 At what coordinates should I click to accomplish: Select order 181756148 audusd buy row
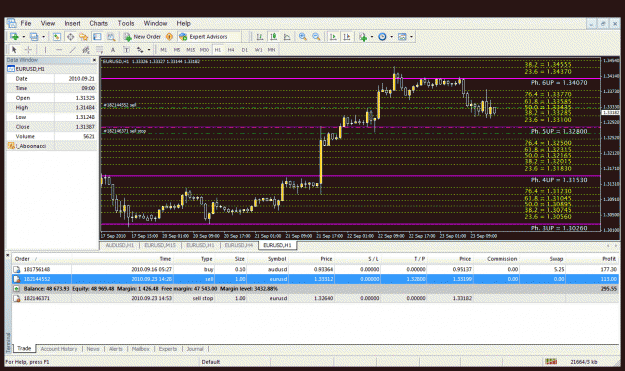pyautogui.click(x=315, y=269)
